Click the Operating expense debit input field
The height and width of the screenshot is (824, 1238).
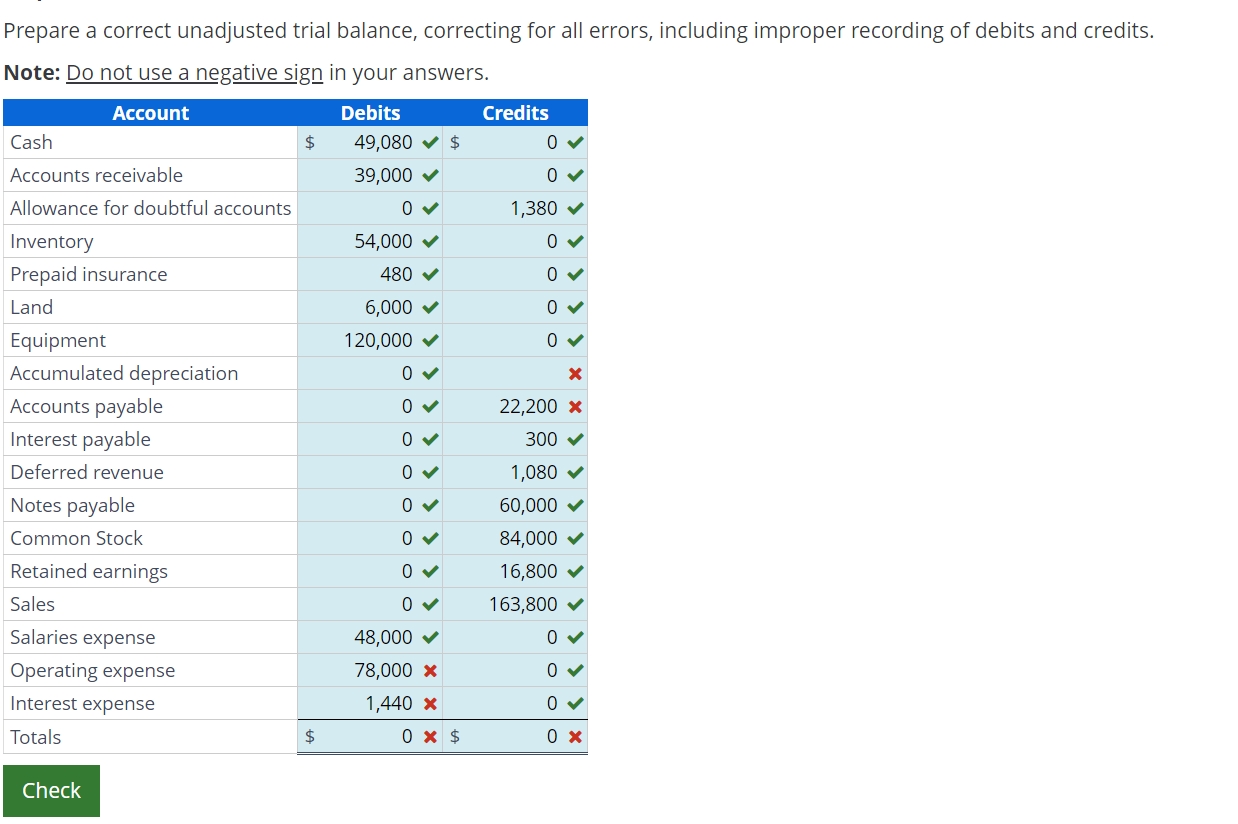(x=370, y=670)
